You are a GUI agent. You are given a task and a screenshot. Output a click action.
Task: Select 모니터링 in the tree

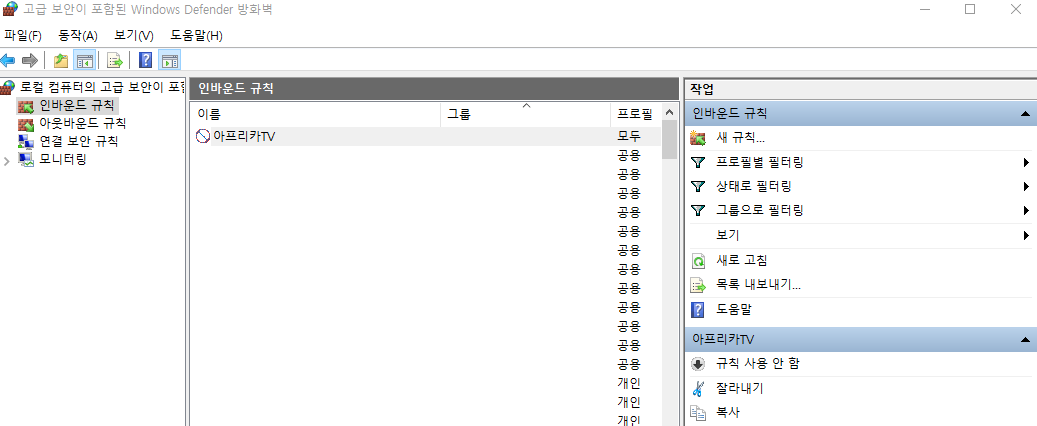62,159
